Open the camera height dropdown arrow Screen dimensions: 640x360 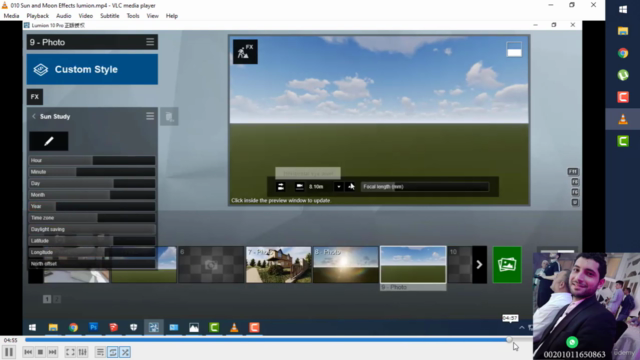338,187
